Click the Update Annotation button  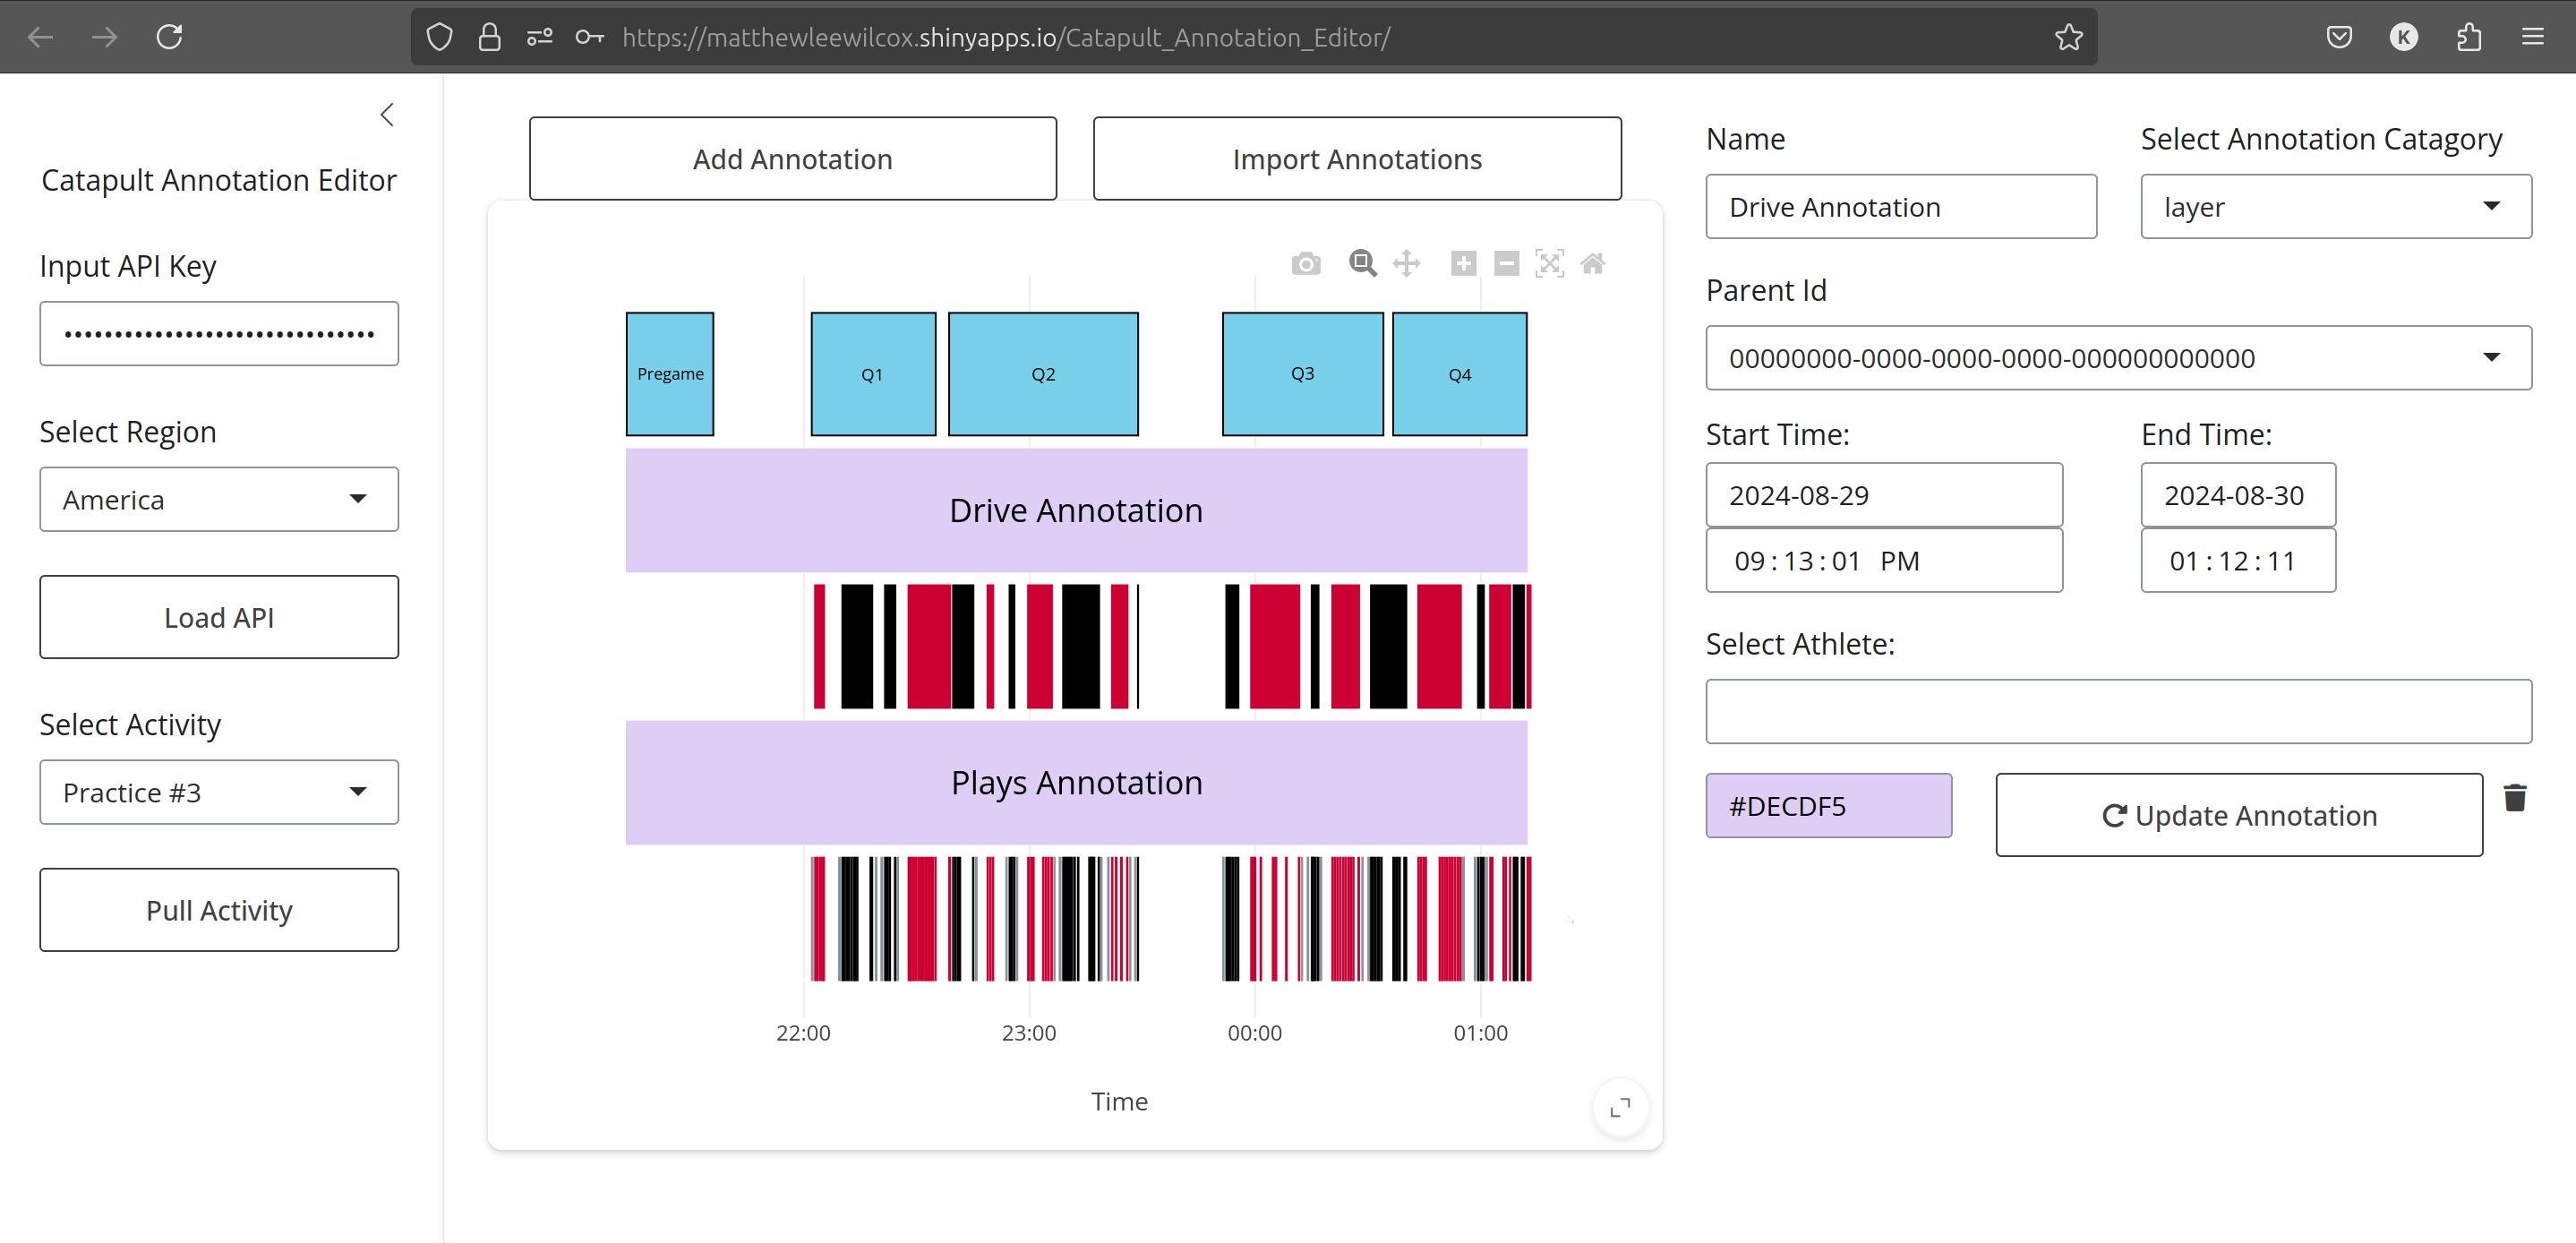coord(2239,815)
